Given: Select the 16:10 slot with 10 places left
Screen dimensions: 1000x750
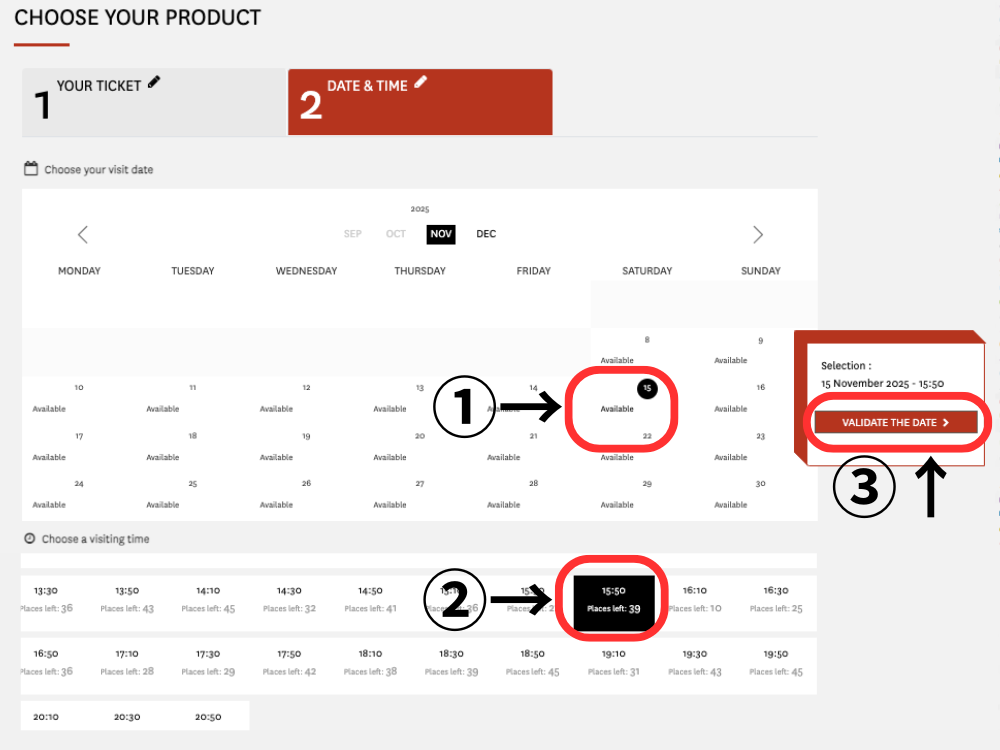Looking at the screenshot, I should tap(694, 599).
